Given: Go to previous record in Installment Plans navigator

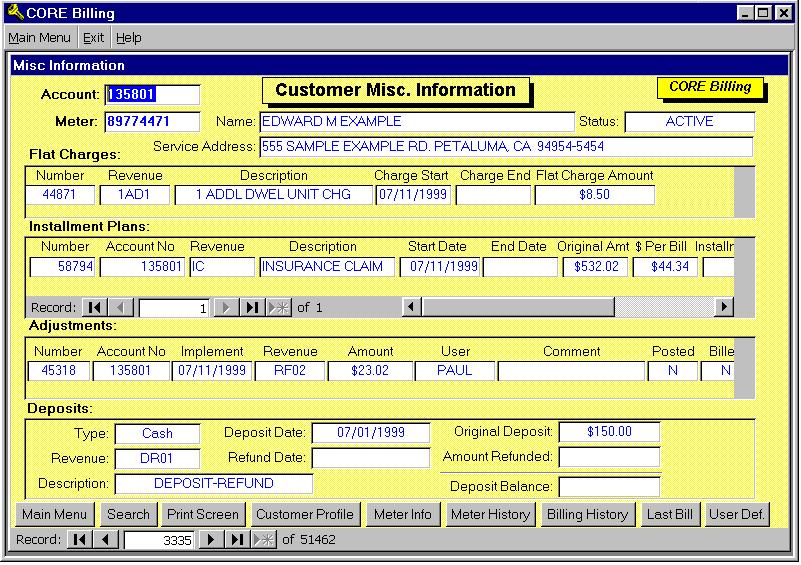Looking at the screenshot, I should click(121, 308).
